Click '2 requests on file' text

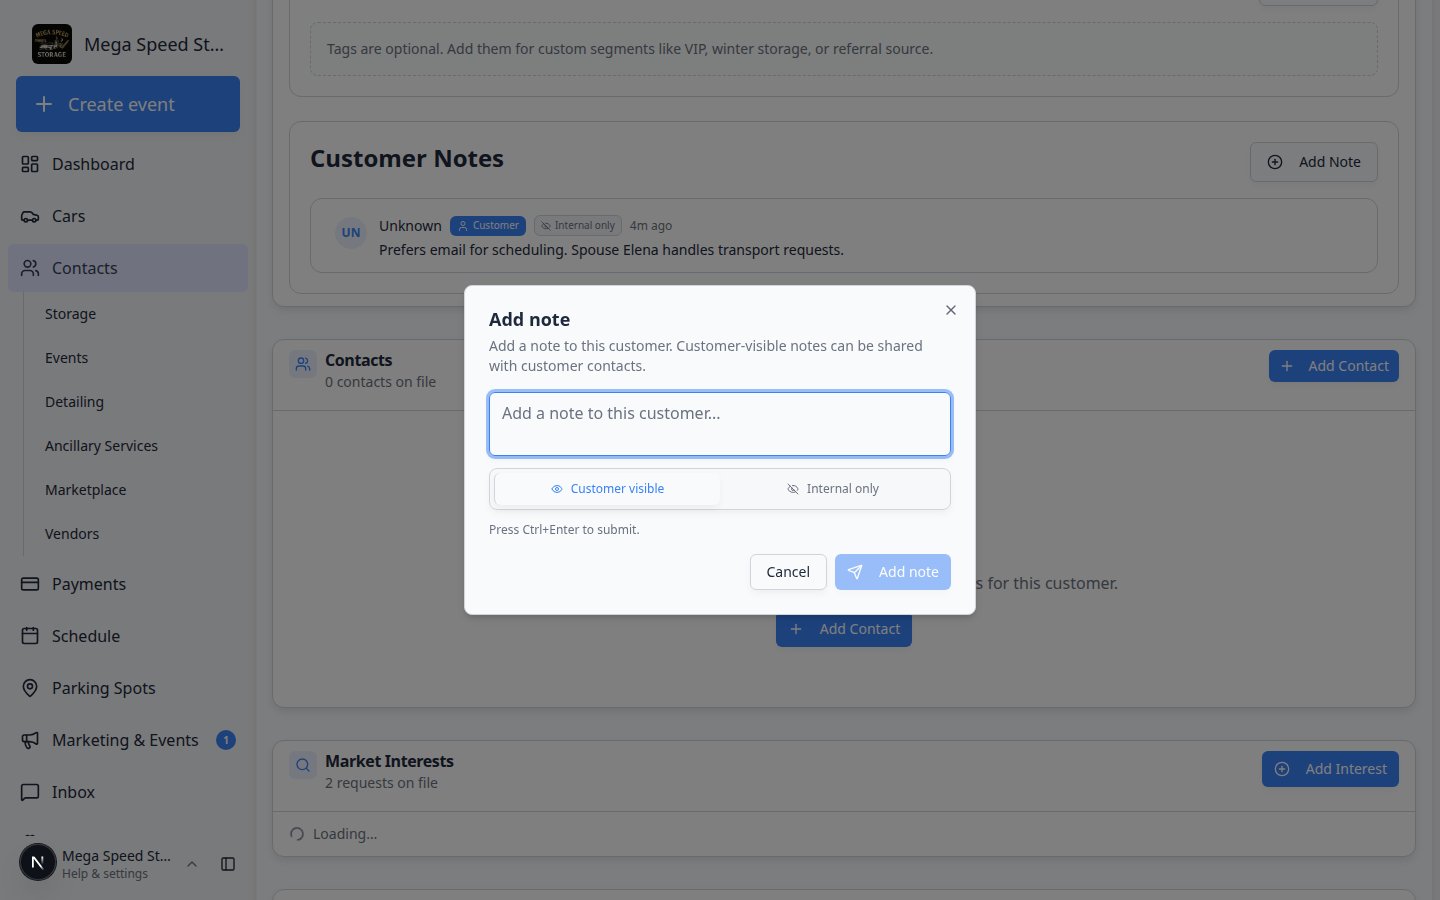click(x=381, y=783)
